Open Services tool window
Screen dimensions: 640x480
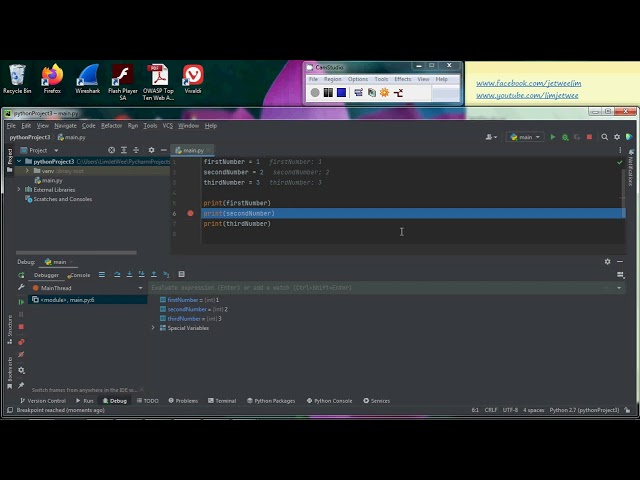[376, 401]
